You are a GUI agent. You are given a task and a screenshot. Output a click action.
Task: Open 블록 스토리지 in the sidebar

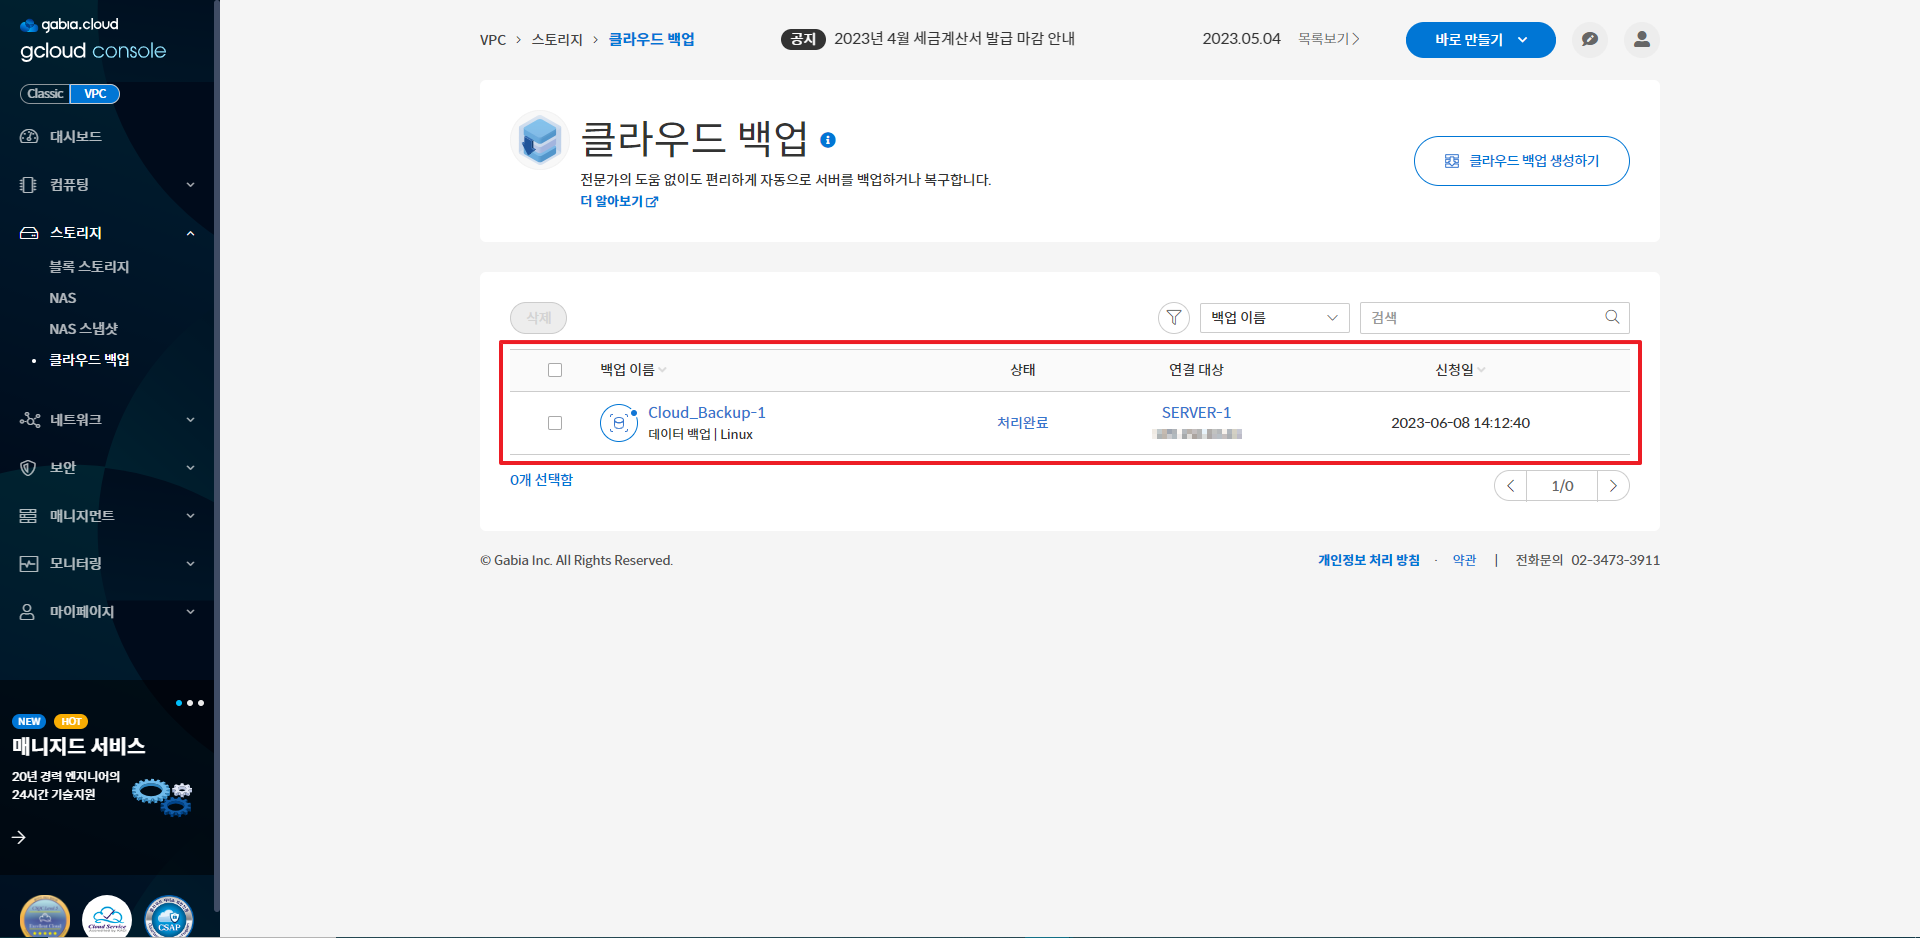(89, 267)
